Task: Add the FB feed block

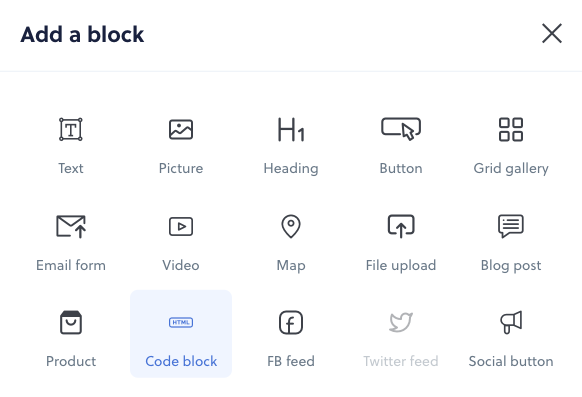Action: (291, 322)
